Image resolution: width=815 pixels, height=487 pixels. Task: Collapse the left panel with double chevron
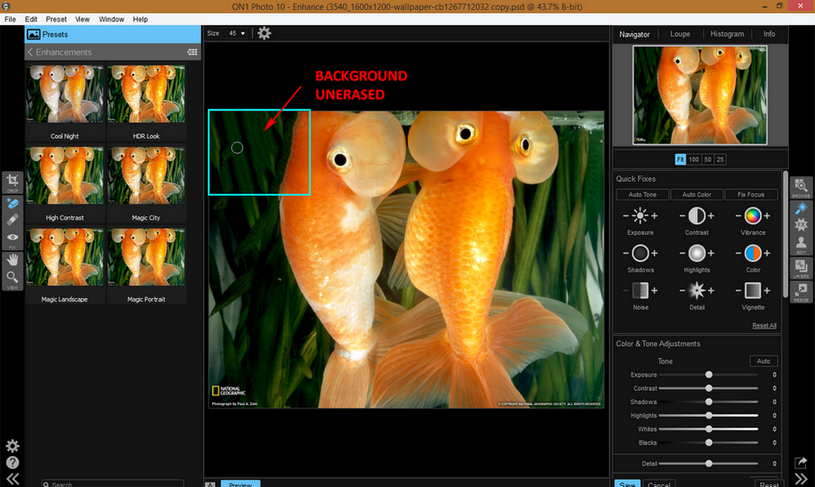coord(12,479)
